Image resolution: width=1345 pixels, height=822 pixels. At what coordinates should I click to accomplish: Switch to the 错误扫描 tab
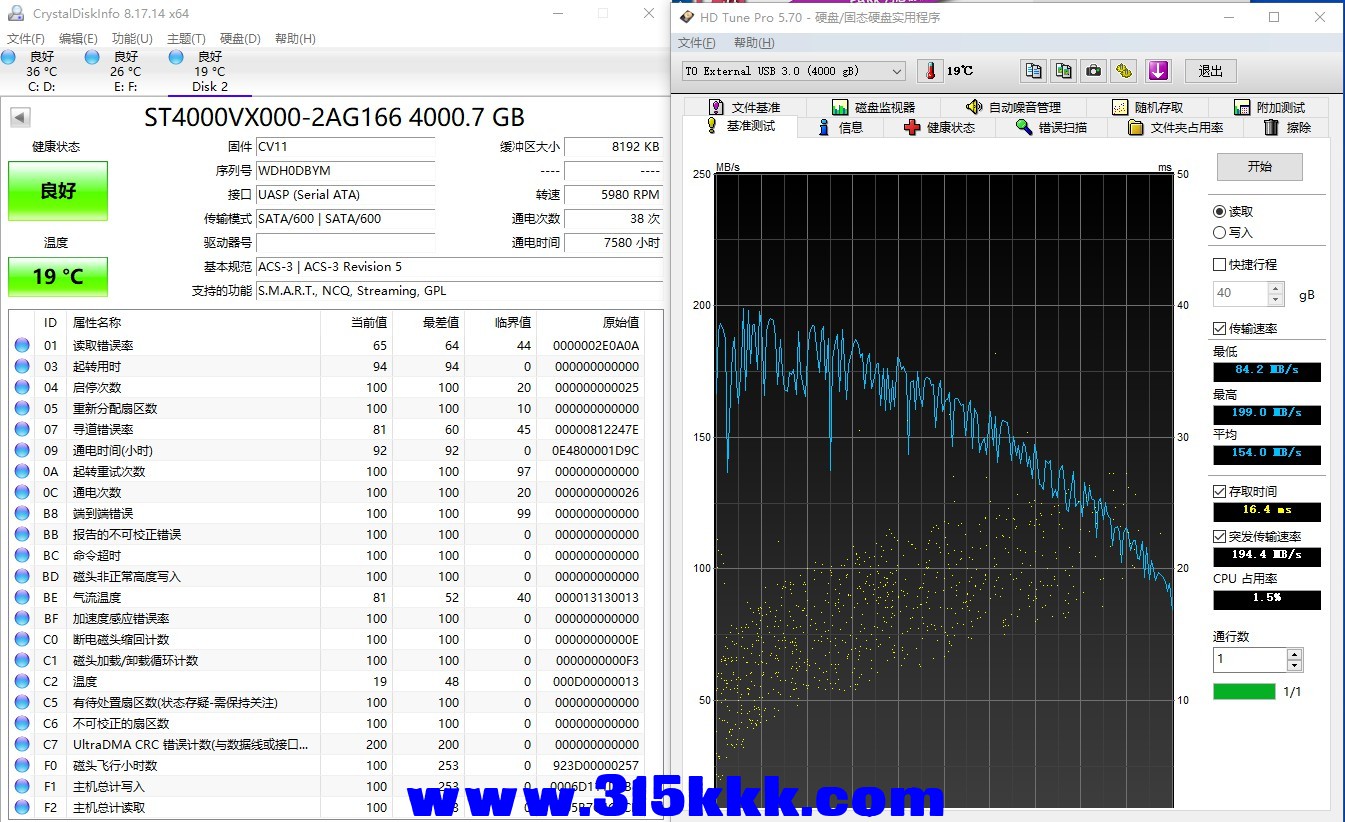point(1051,128)
